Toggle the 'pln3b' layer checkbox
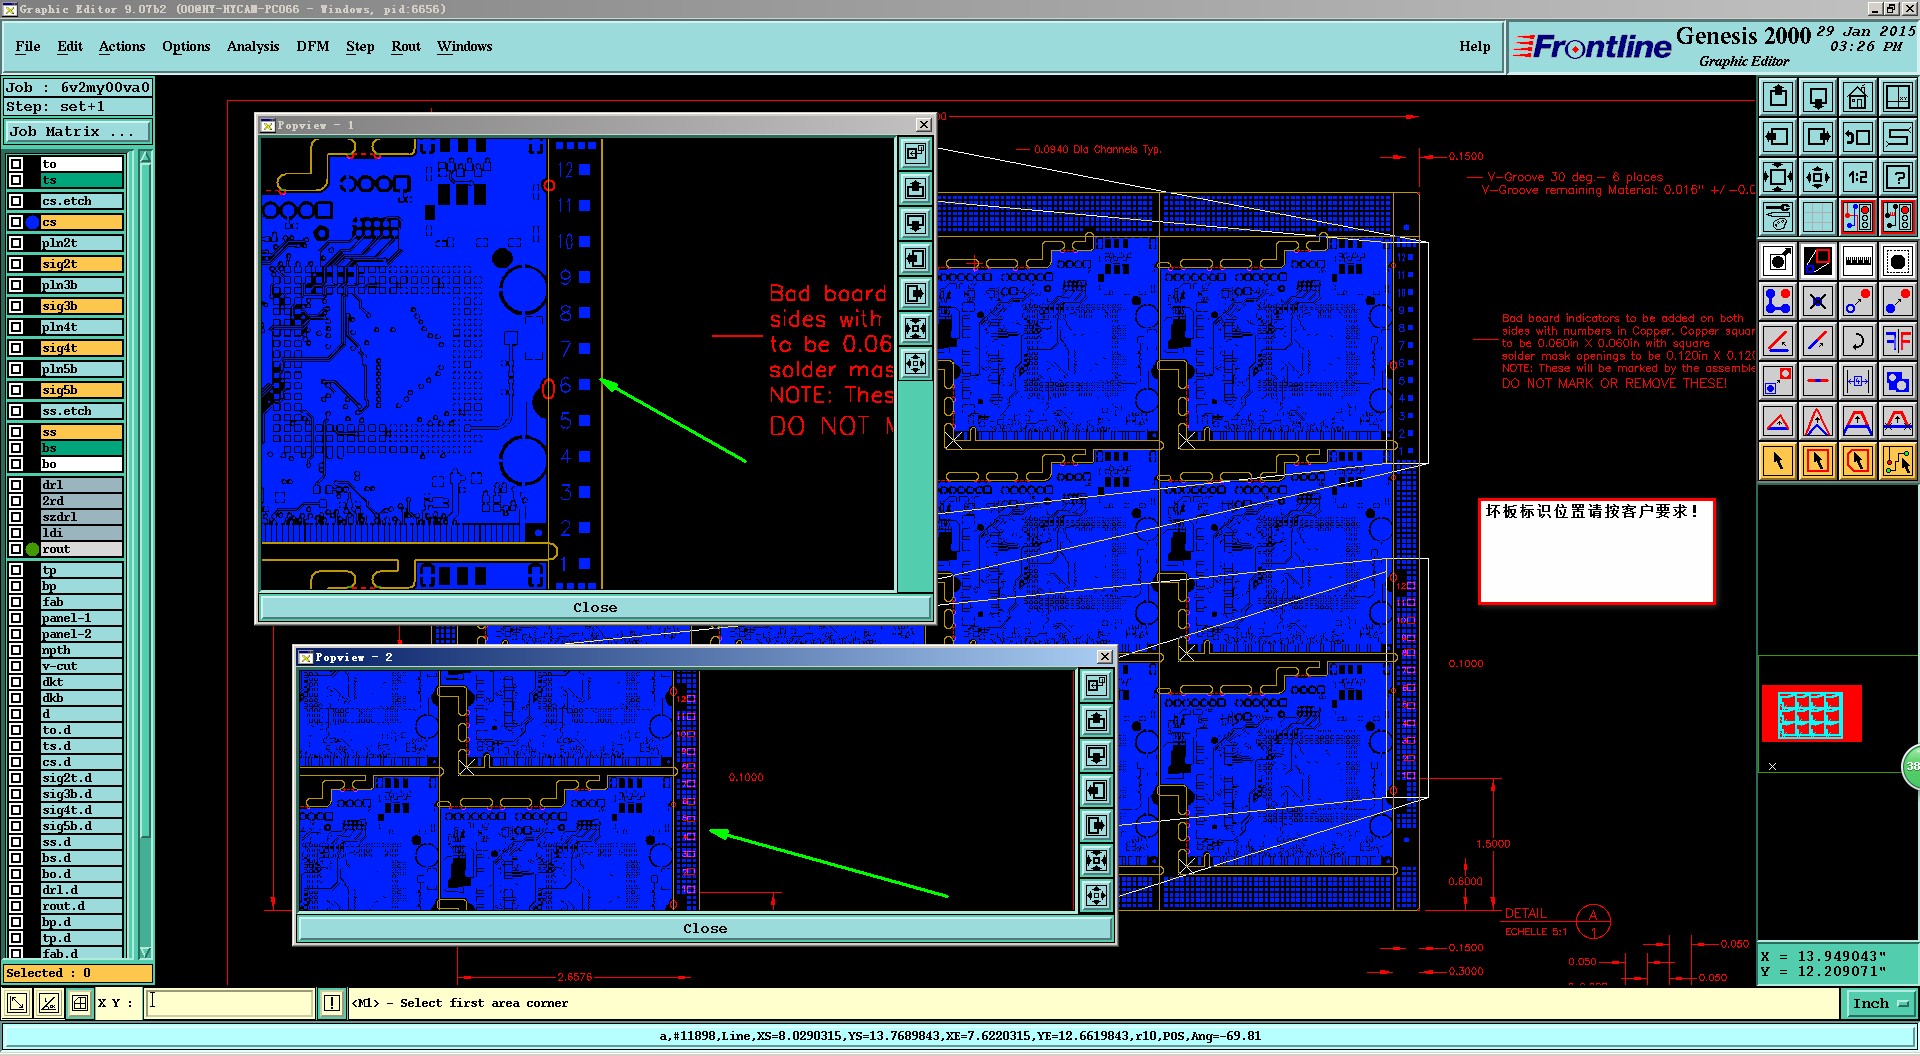 (16, 285)
